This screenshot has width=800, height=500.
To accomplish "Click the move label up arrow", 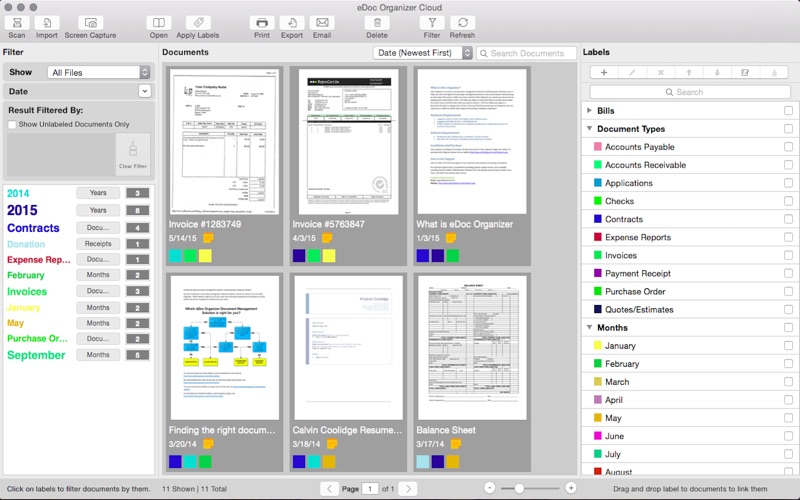I will click(x=689, y=72).
